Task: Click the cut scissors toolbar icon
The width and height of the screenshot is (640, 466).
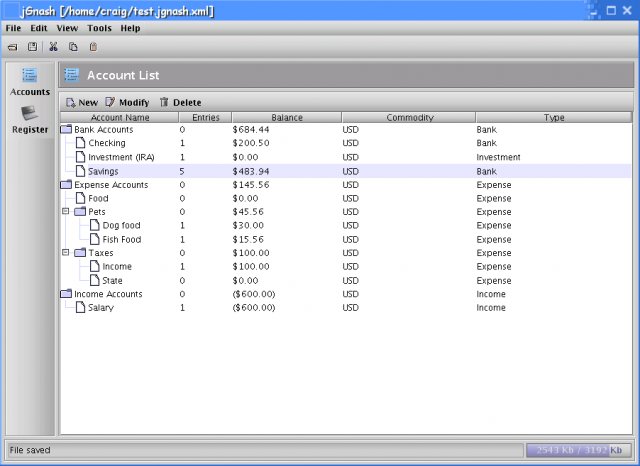Action: 53,47
